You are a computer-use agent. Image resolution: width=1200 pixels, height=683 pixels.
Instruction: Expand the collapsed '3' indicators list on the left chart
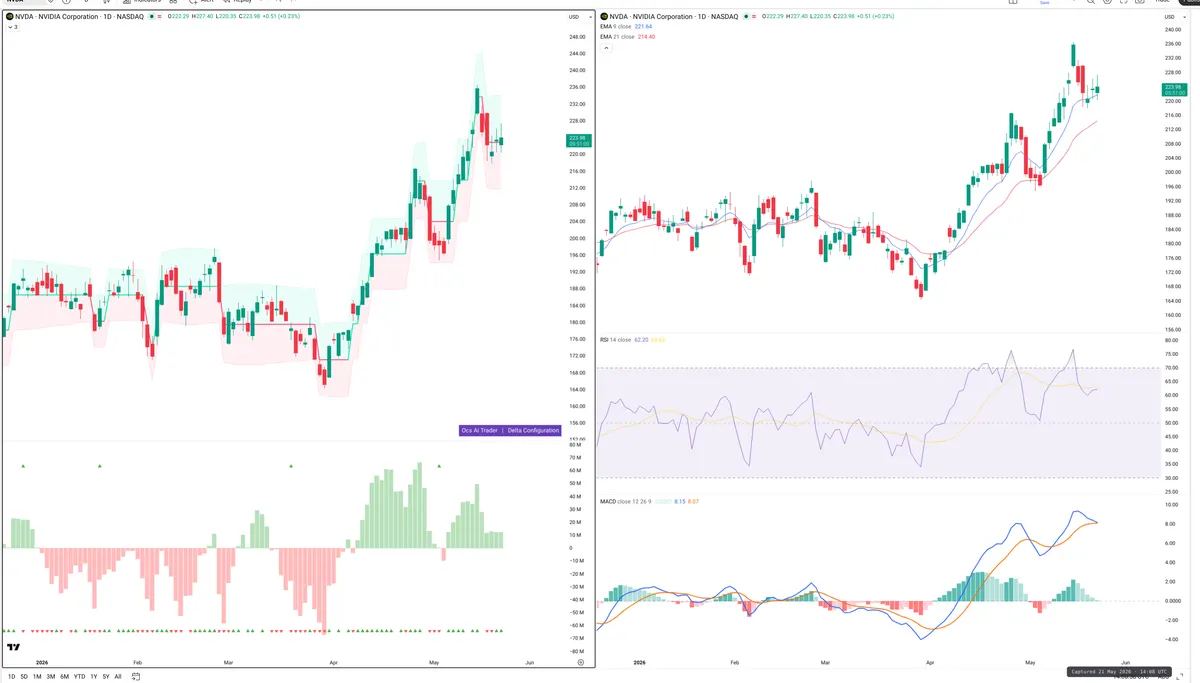13,27
